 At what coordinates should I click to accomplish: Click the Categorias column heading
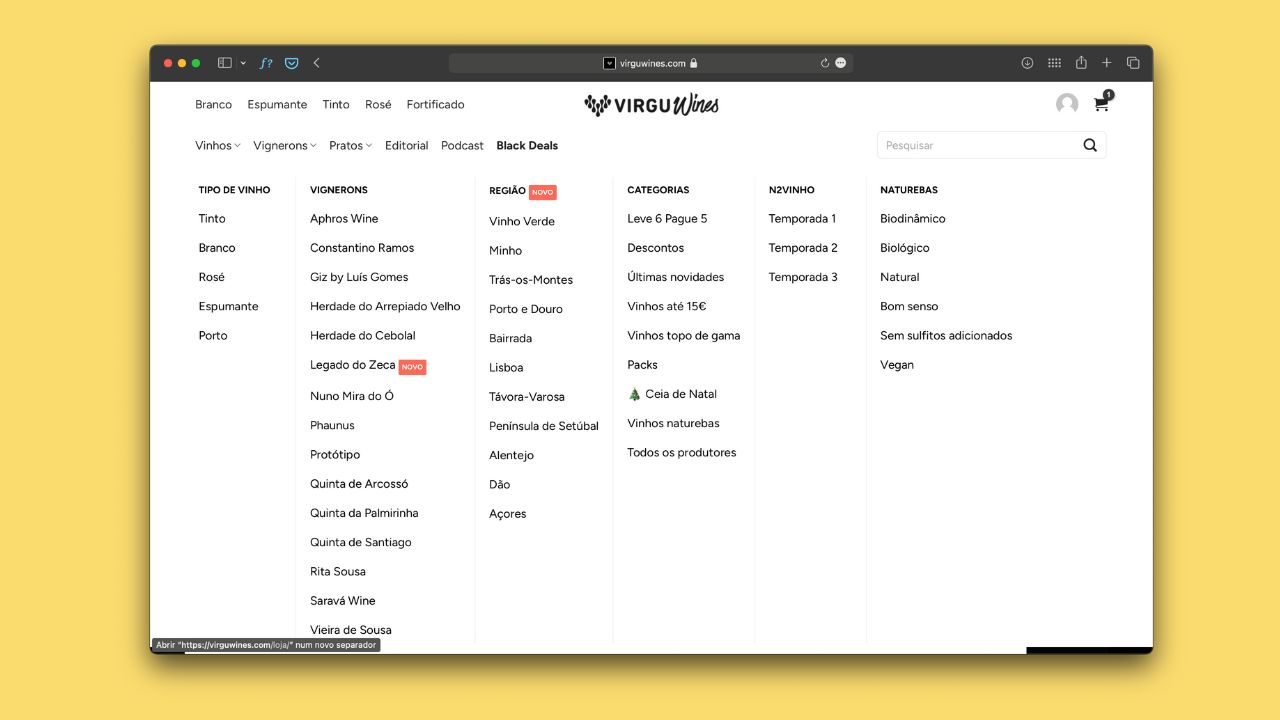658,190
